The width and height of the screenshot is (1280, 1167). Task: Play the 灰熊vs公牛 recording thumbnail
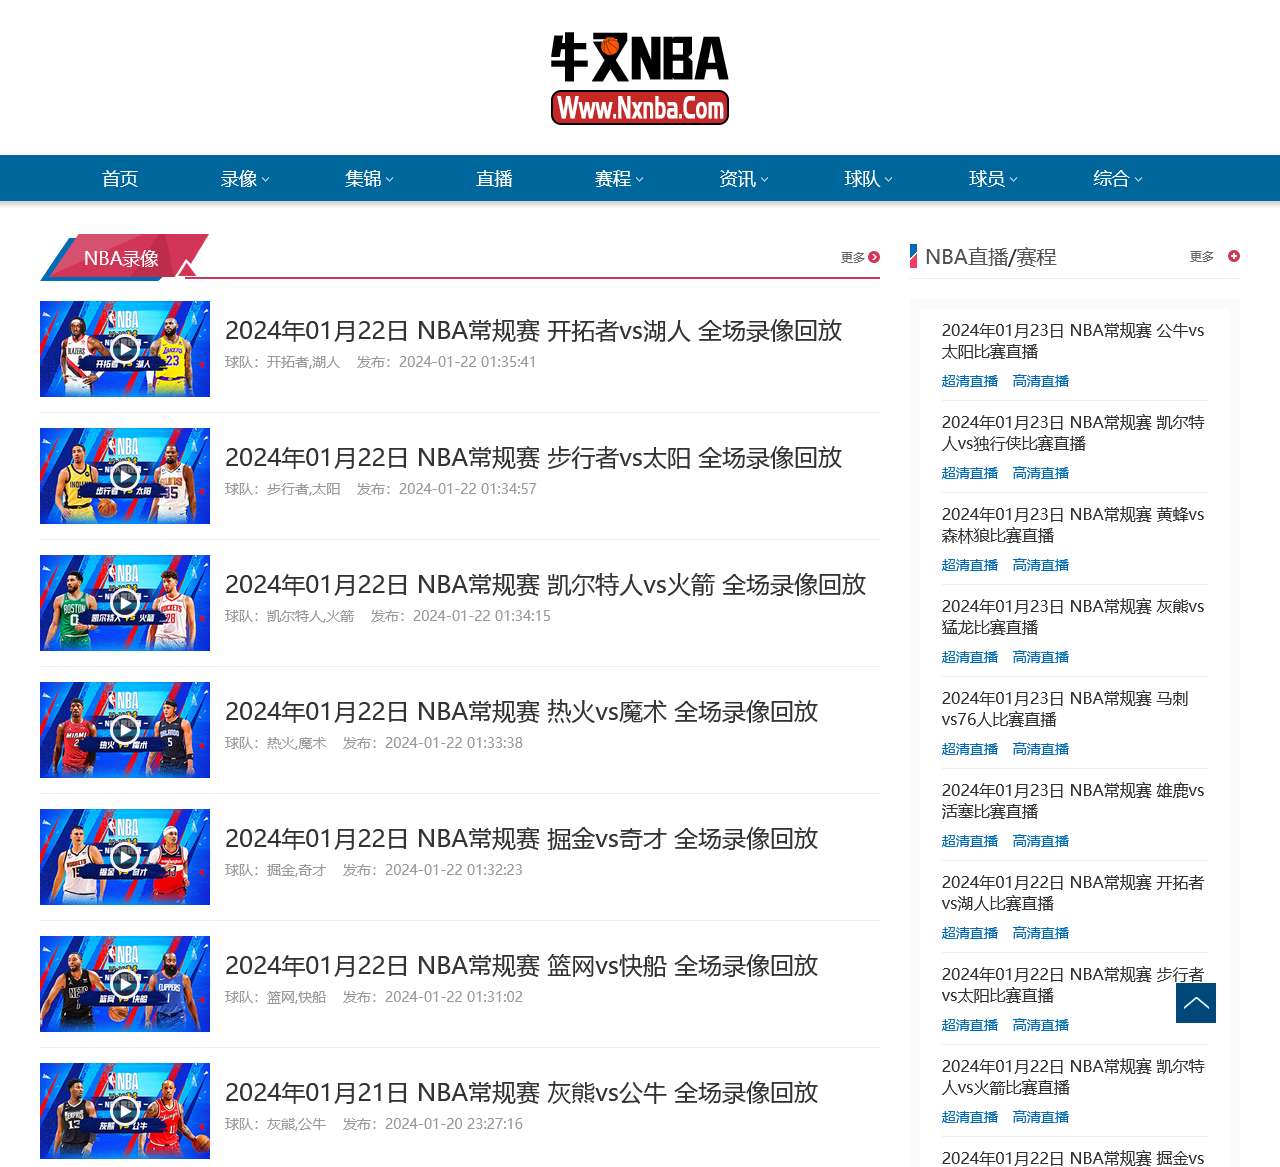coord(124,1110)
